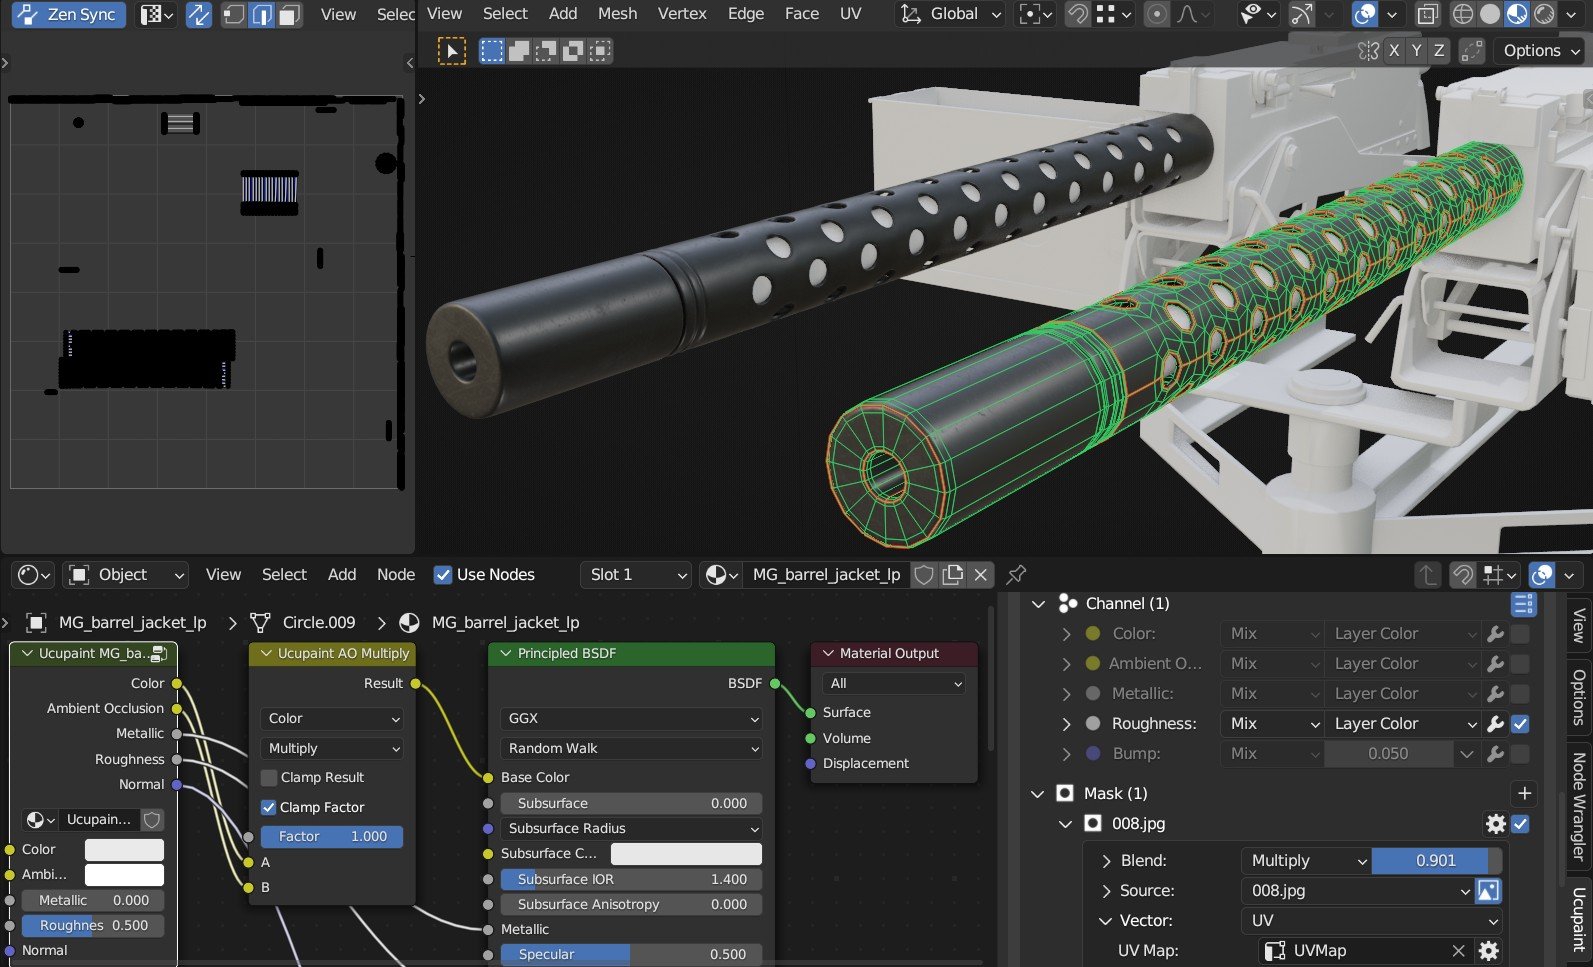
Task: Open the Object shader type dropdown
Action: (126, 575)
